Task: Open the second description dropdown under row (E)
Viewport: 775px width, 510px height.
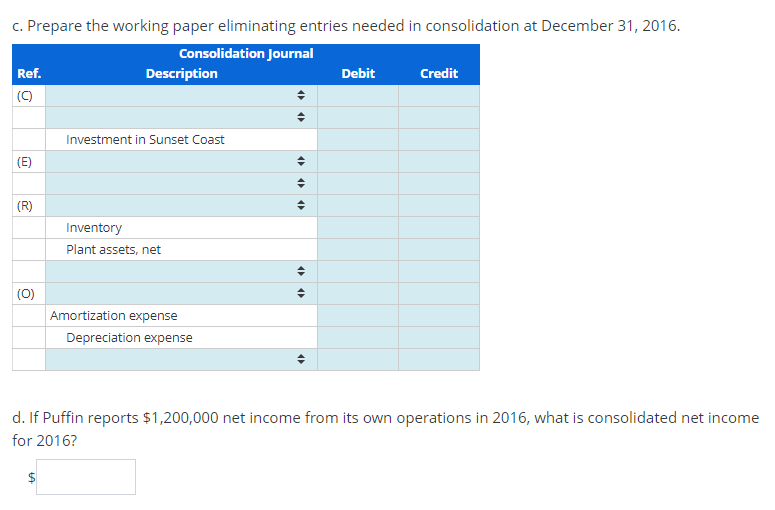Action: click(x=181, y=183)
